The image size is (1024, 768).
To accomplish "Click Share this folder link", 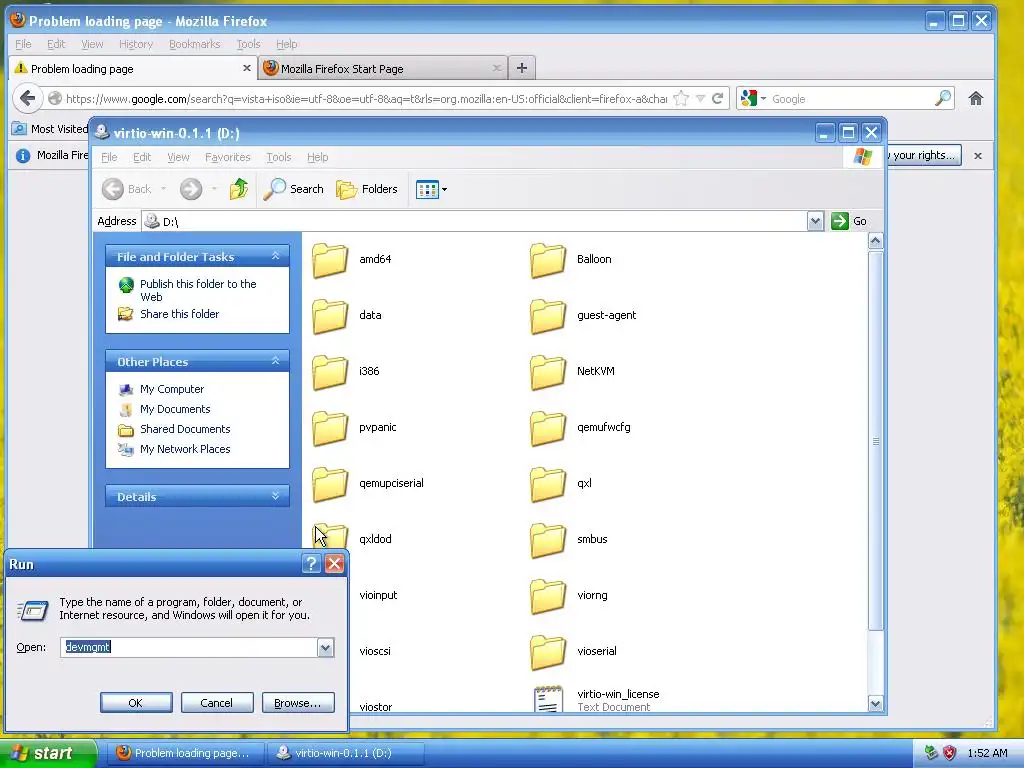I will pyautogui.click(x=180, y=314).
